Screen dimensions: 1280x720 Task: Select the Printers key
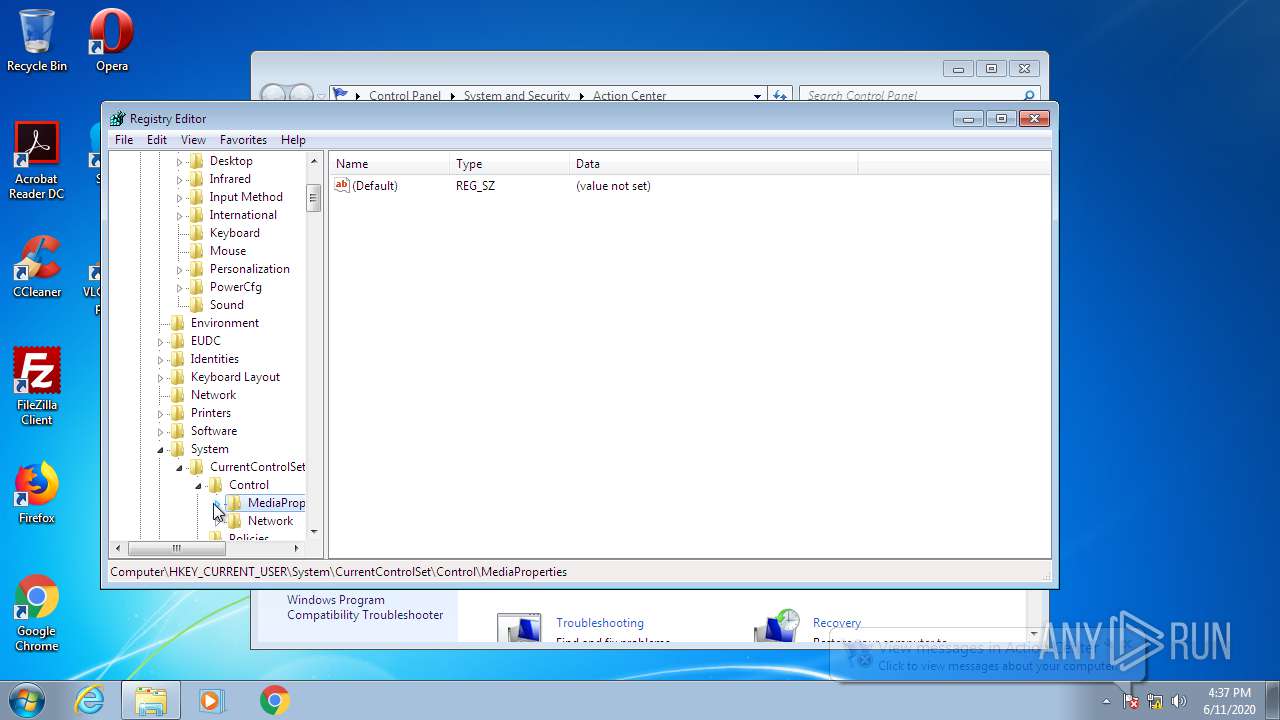210,413
